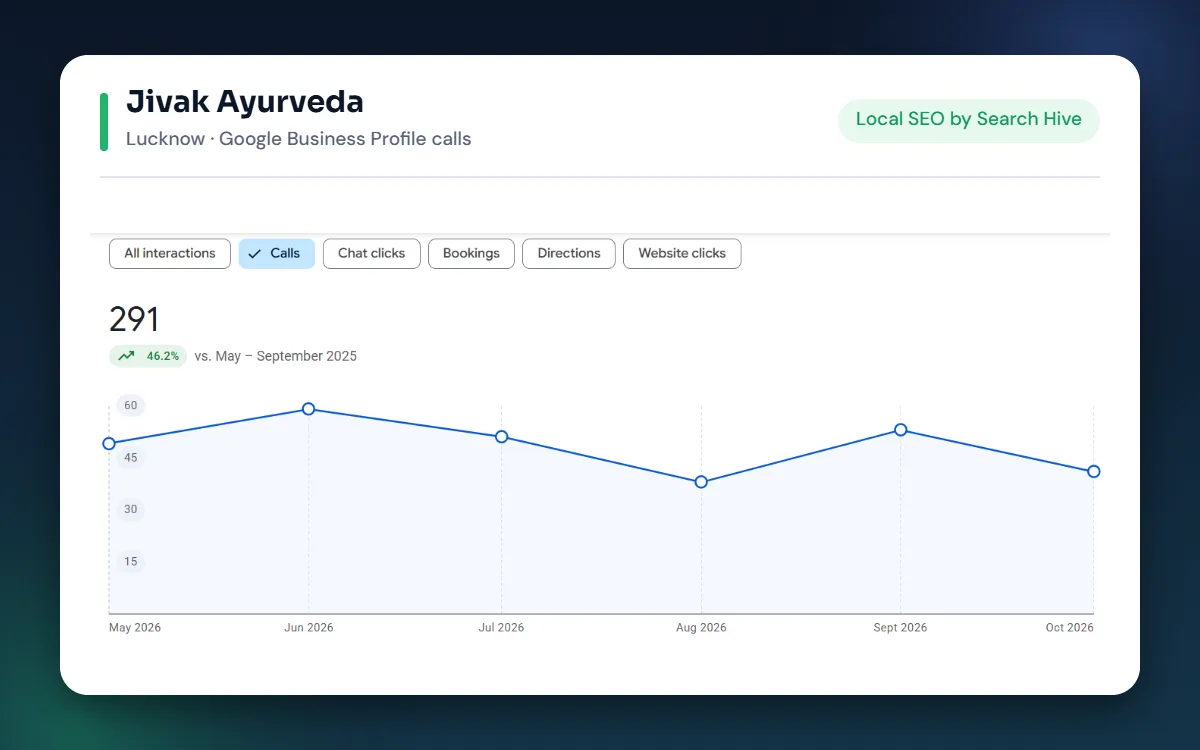This screenshot has height=750, width=1200.
Task: Click the 291 total calls figure
Action: pyautogui.click(x=134, y=320)
